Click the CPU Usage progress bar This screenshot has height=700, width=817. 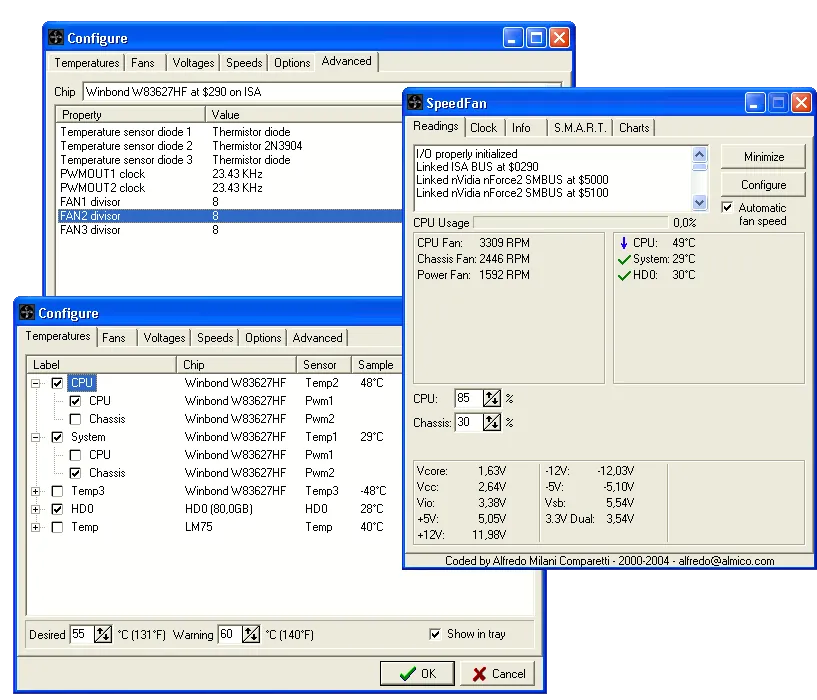pyautogui.click(x=571, y=223)
